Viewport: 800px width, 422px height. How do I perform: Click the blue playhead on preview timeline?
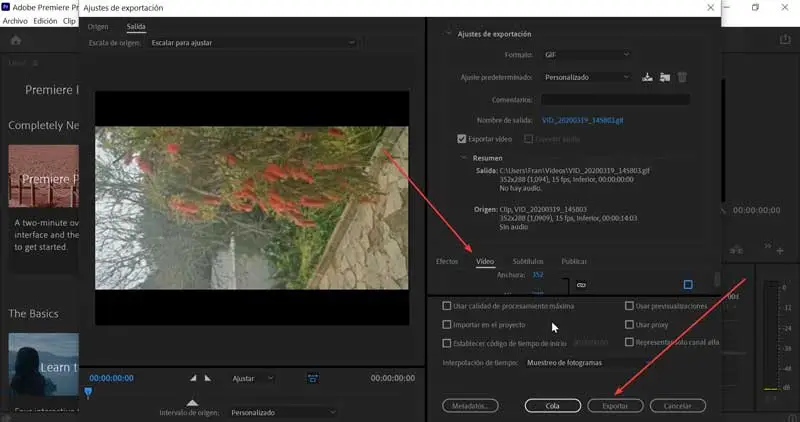pos(88,393)
